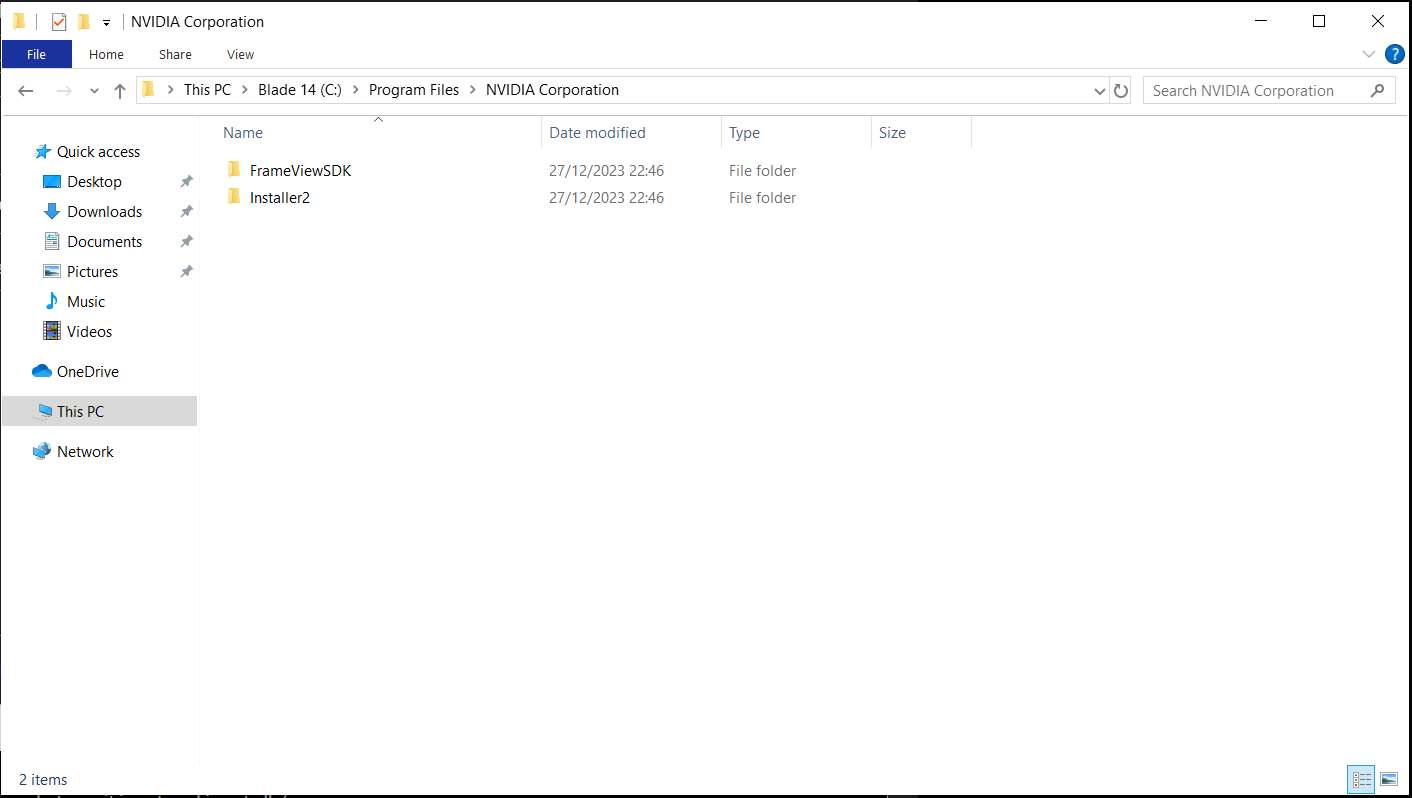The image size is (1412, 798).
Task: Refresh the folder view
Action: coord(1121,91)
